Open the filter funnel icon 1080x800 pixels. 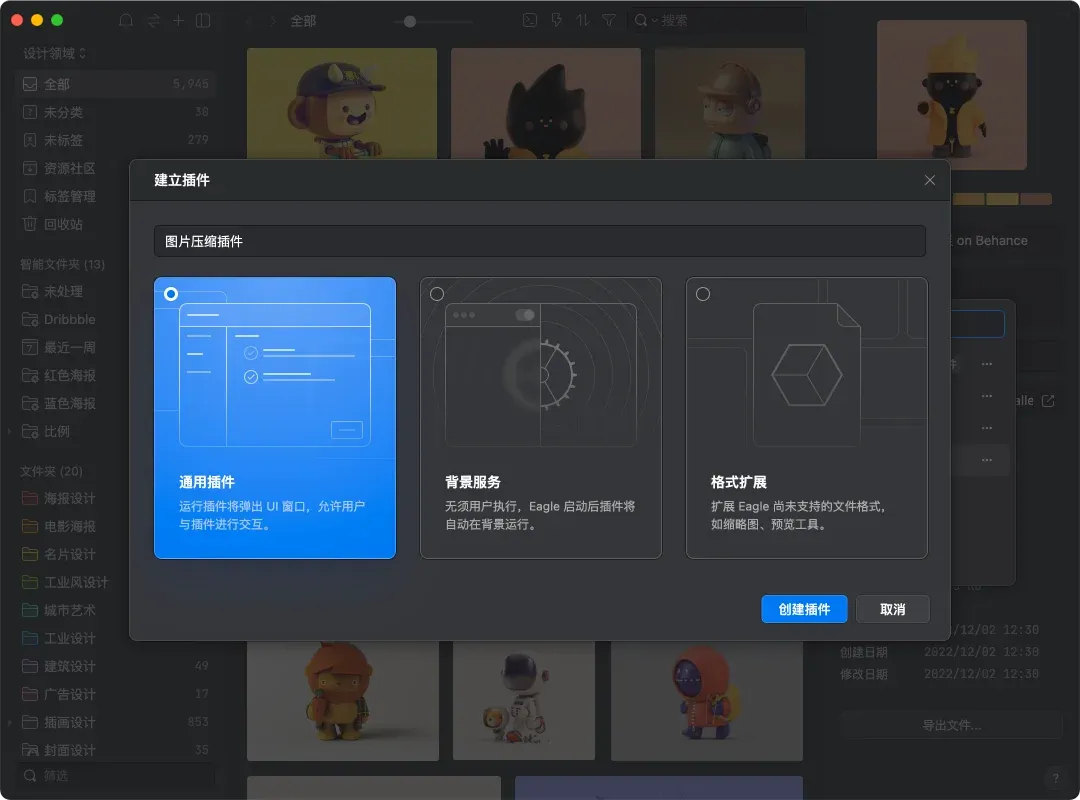609,21
